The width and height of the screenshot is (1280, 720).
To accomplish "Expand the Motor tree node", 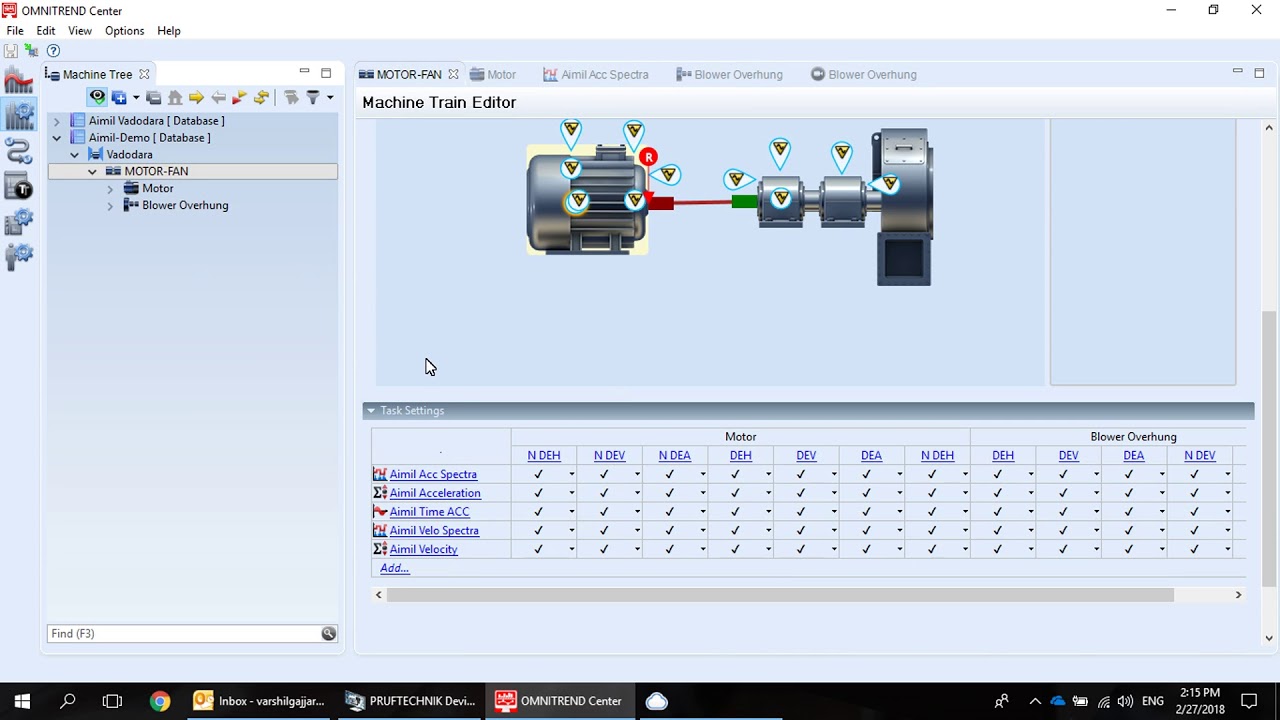I will [110, 189].
